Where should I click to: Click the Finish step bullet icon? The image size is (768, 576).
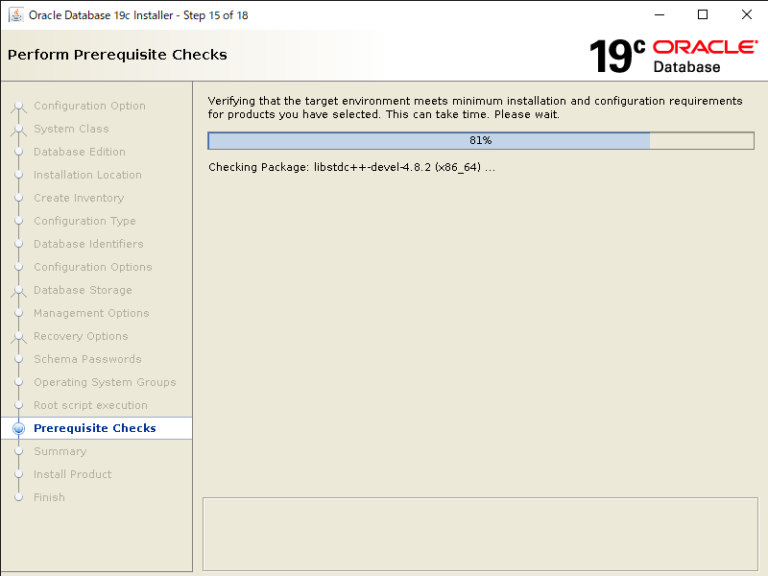click(18, 497)
